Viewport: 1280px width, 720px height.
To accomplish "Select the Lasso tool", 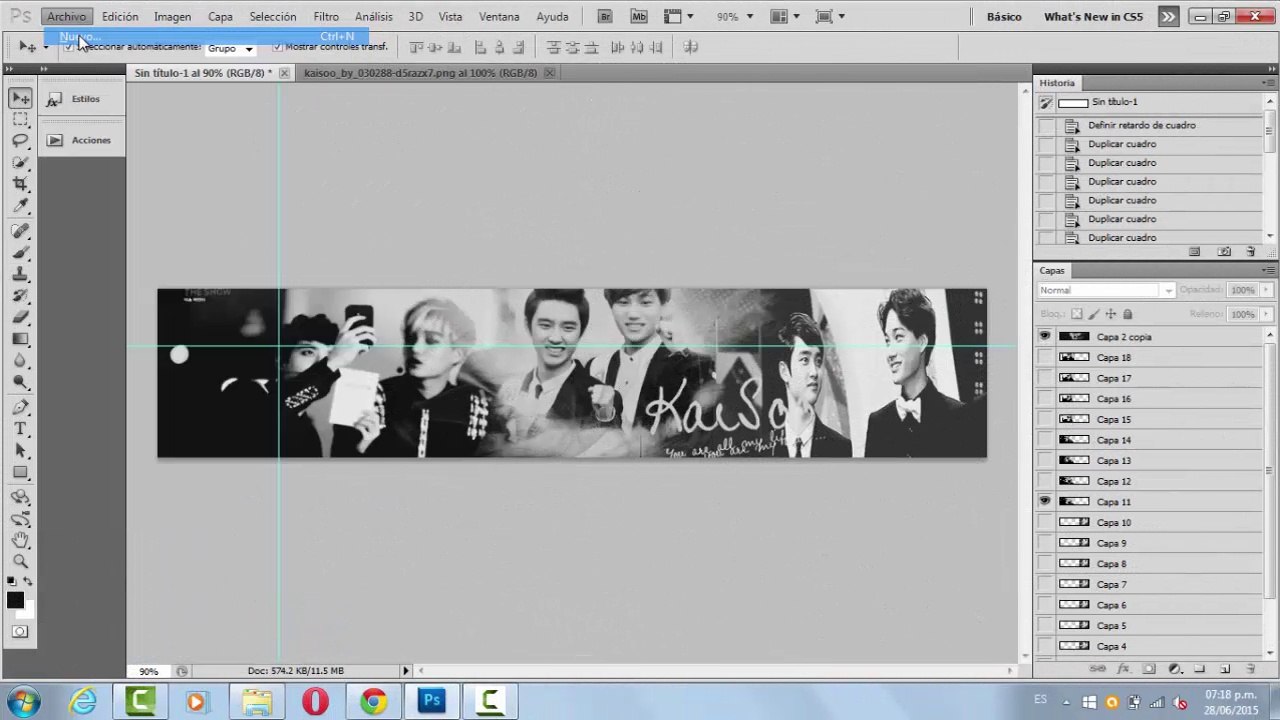I will click(20, 140).
